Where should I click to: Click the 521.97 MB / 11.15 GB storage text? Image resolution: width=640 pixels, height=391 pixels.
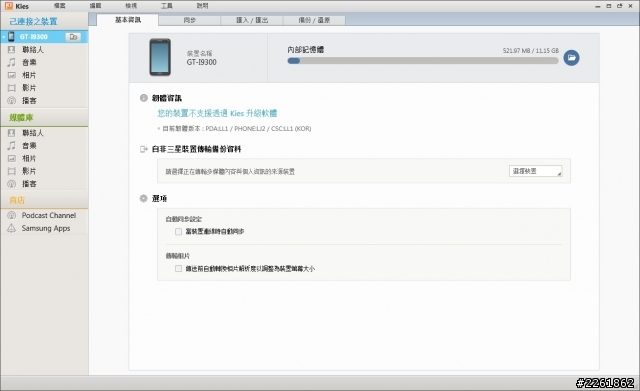pyautogui.click(x=531, y=51)
